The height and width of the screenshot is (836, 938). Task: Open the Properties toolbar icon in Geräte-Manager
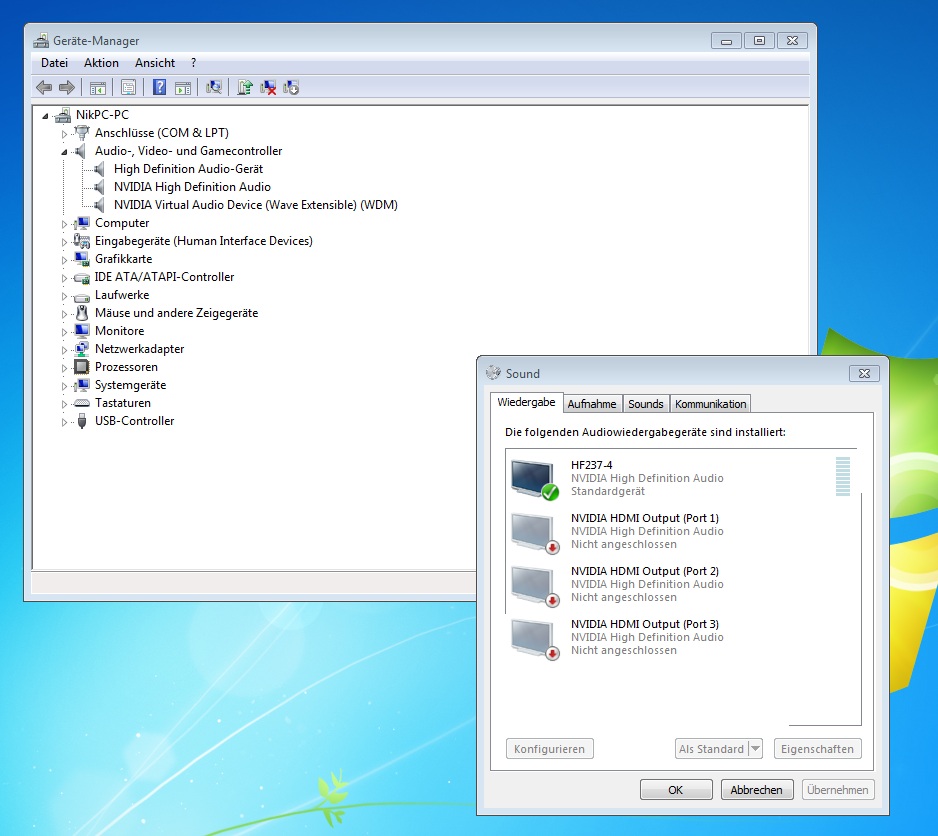pos(129,87)
